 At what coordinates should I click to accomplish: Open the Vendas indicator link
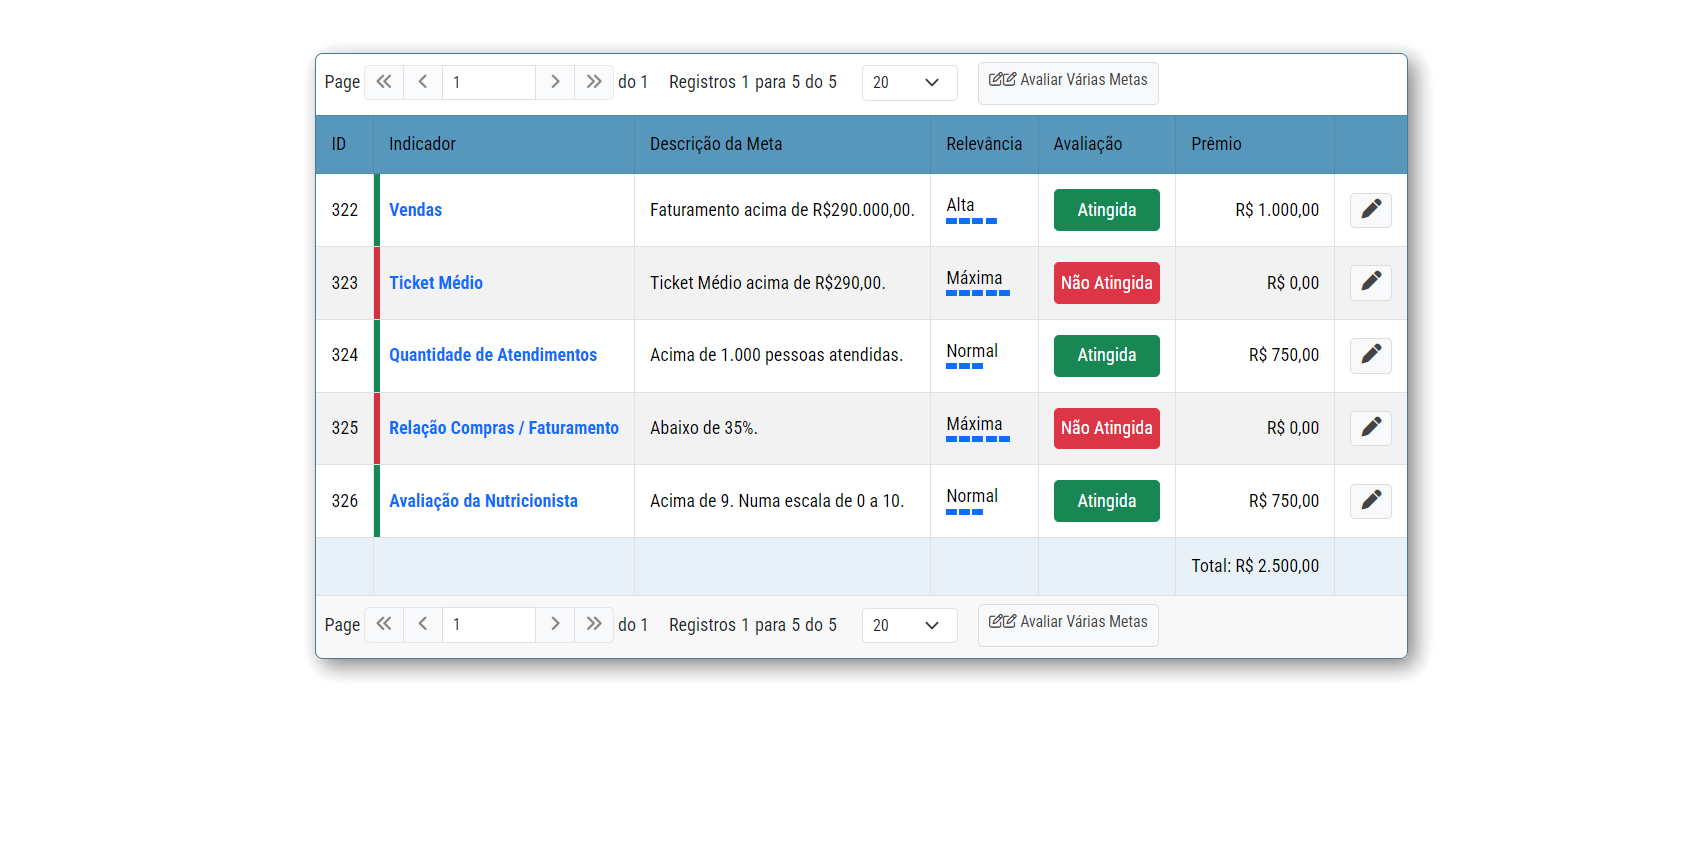[x=415, y=210]
